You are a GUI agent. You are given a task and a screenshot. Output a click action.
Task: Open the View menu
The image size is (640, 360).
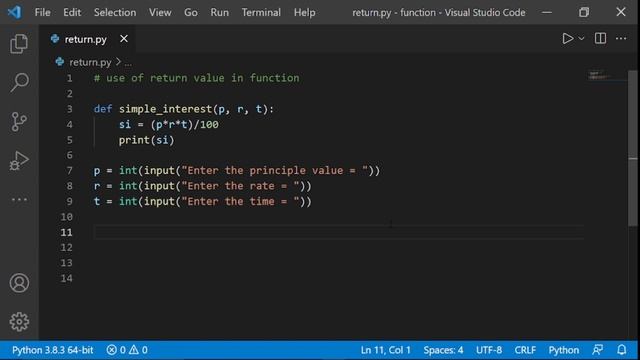[160, 12]
